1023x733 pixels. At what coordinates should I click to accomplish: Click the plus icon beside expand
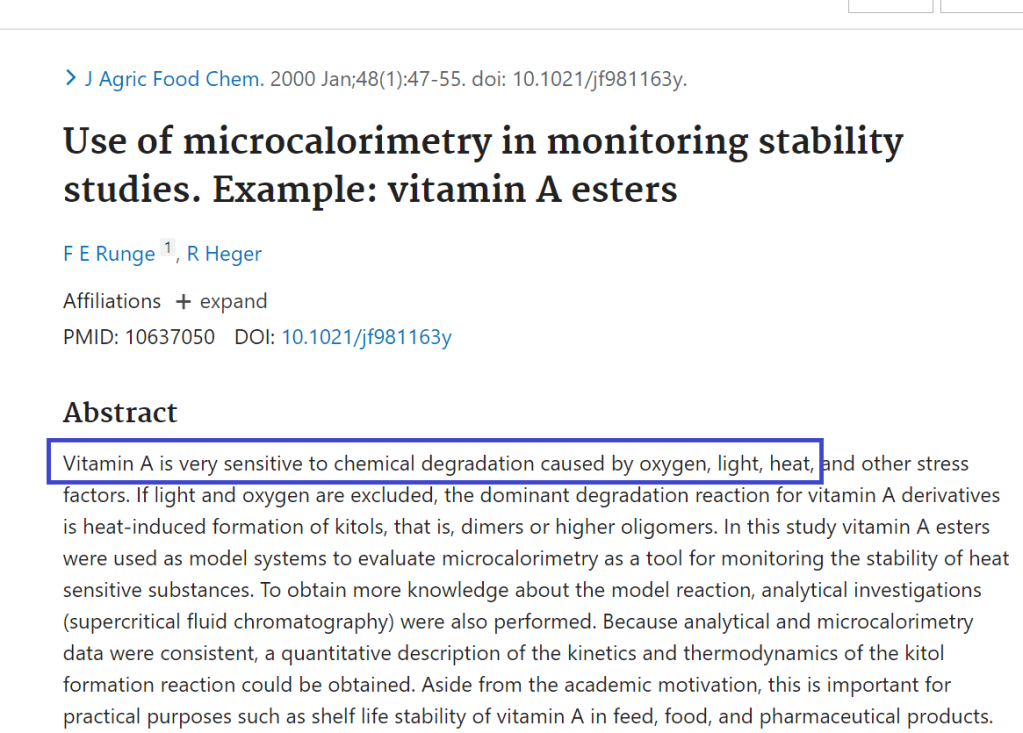(183, 302)
